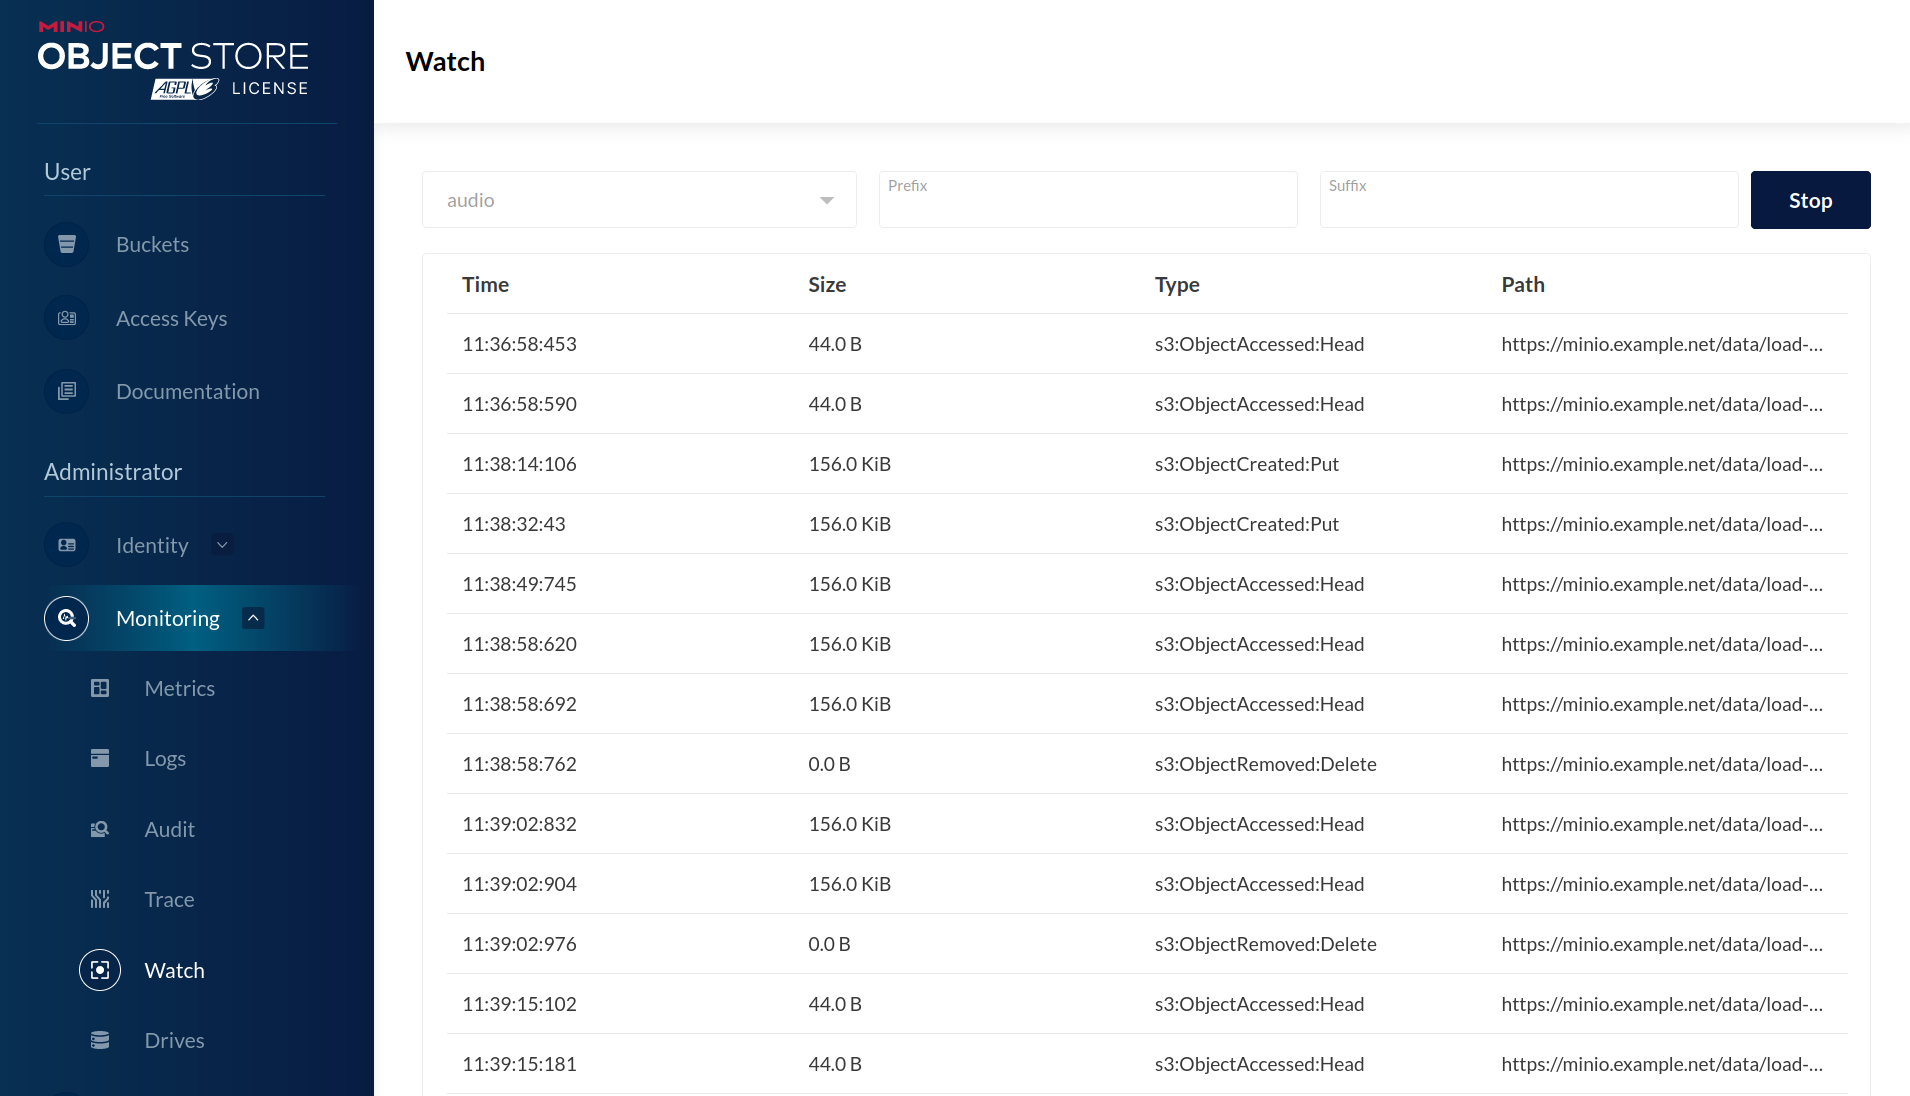Screen dimensions: 1910x1096
Task: Click the Administrator section heading
Action: pos(113,472)
